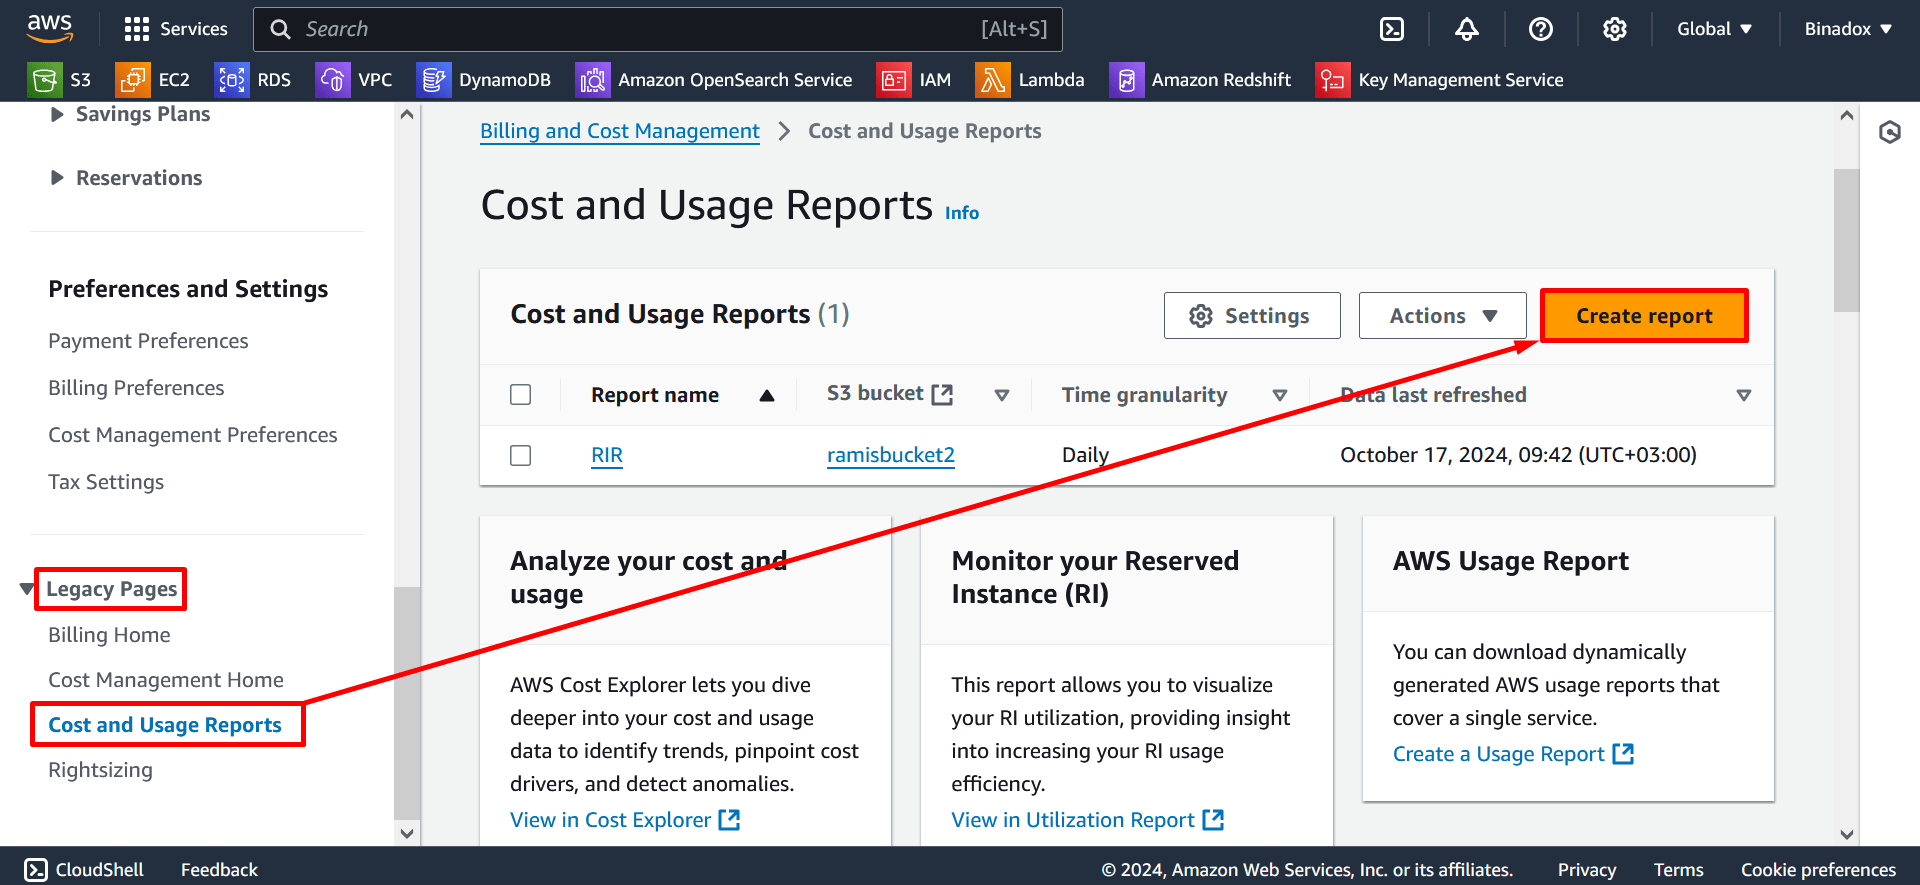Open the S3 bucket column sort arrow
The image size is (1920, 885).
[1001, 395]
